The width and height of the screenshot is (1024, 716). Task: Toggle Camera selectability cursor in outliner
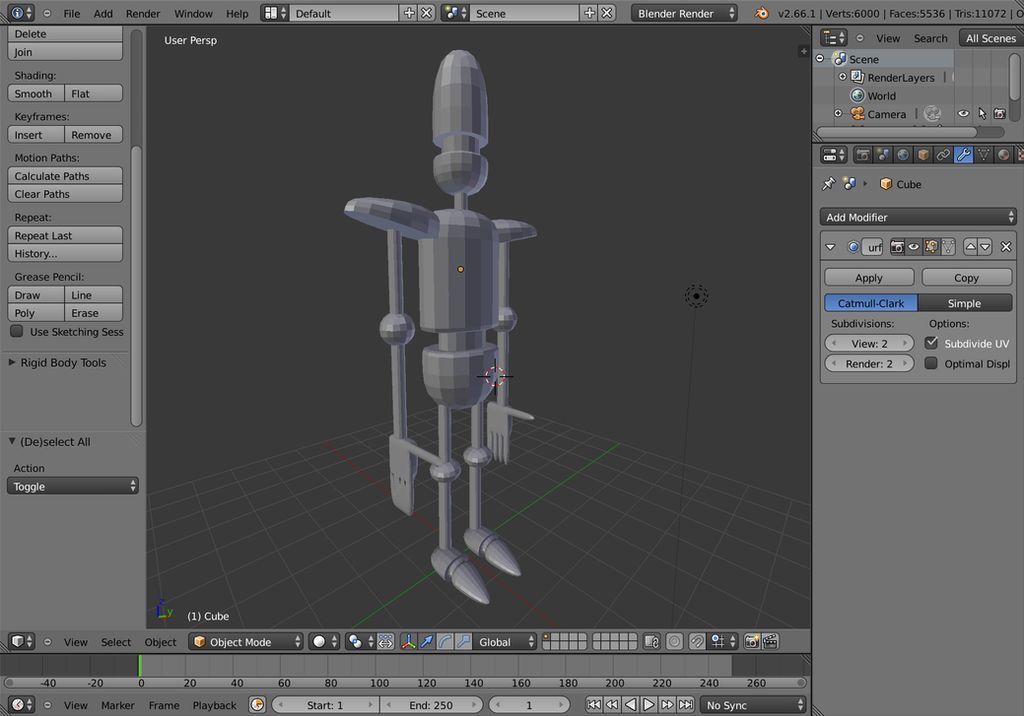(x=982, y=114)
